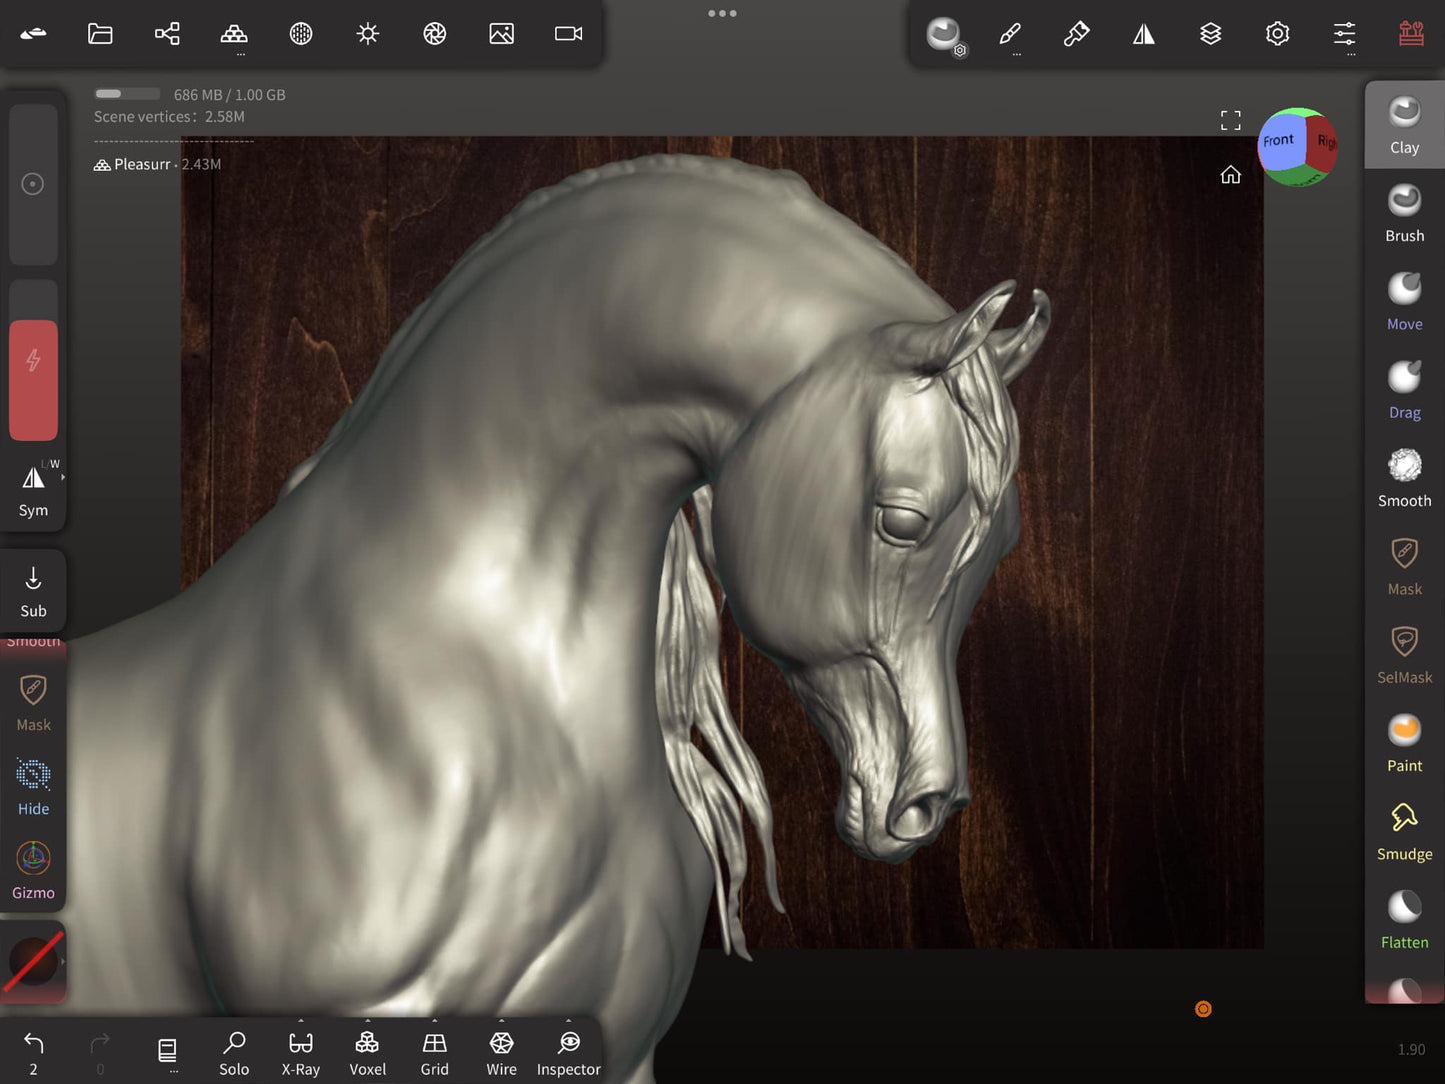Toggle Sub subtract mode

click(x=33, y=592)
